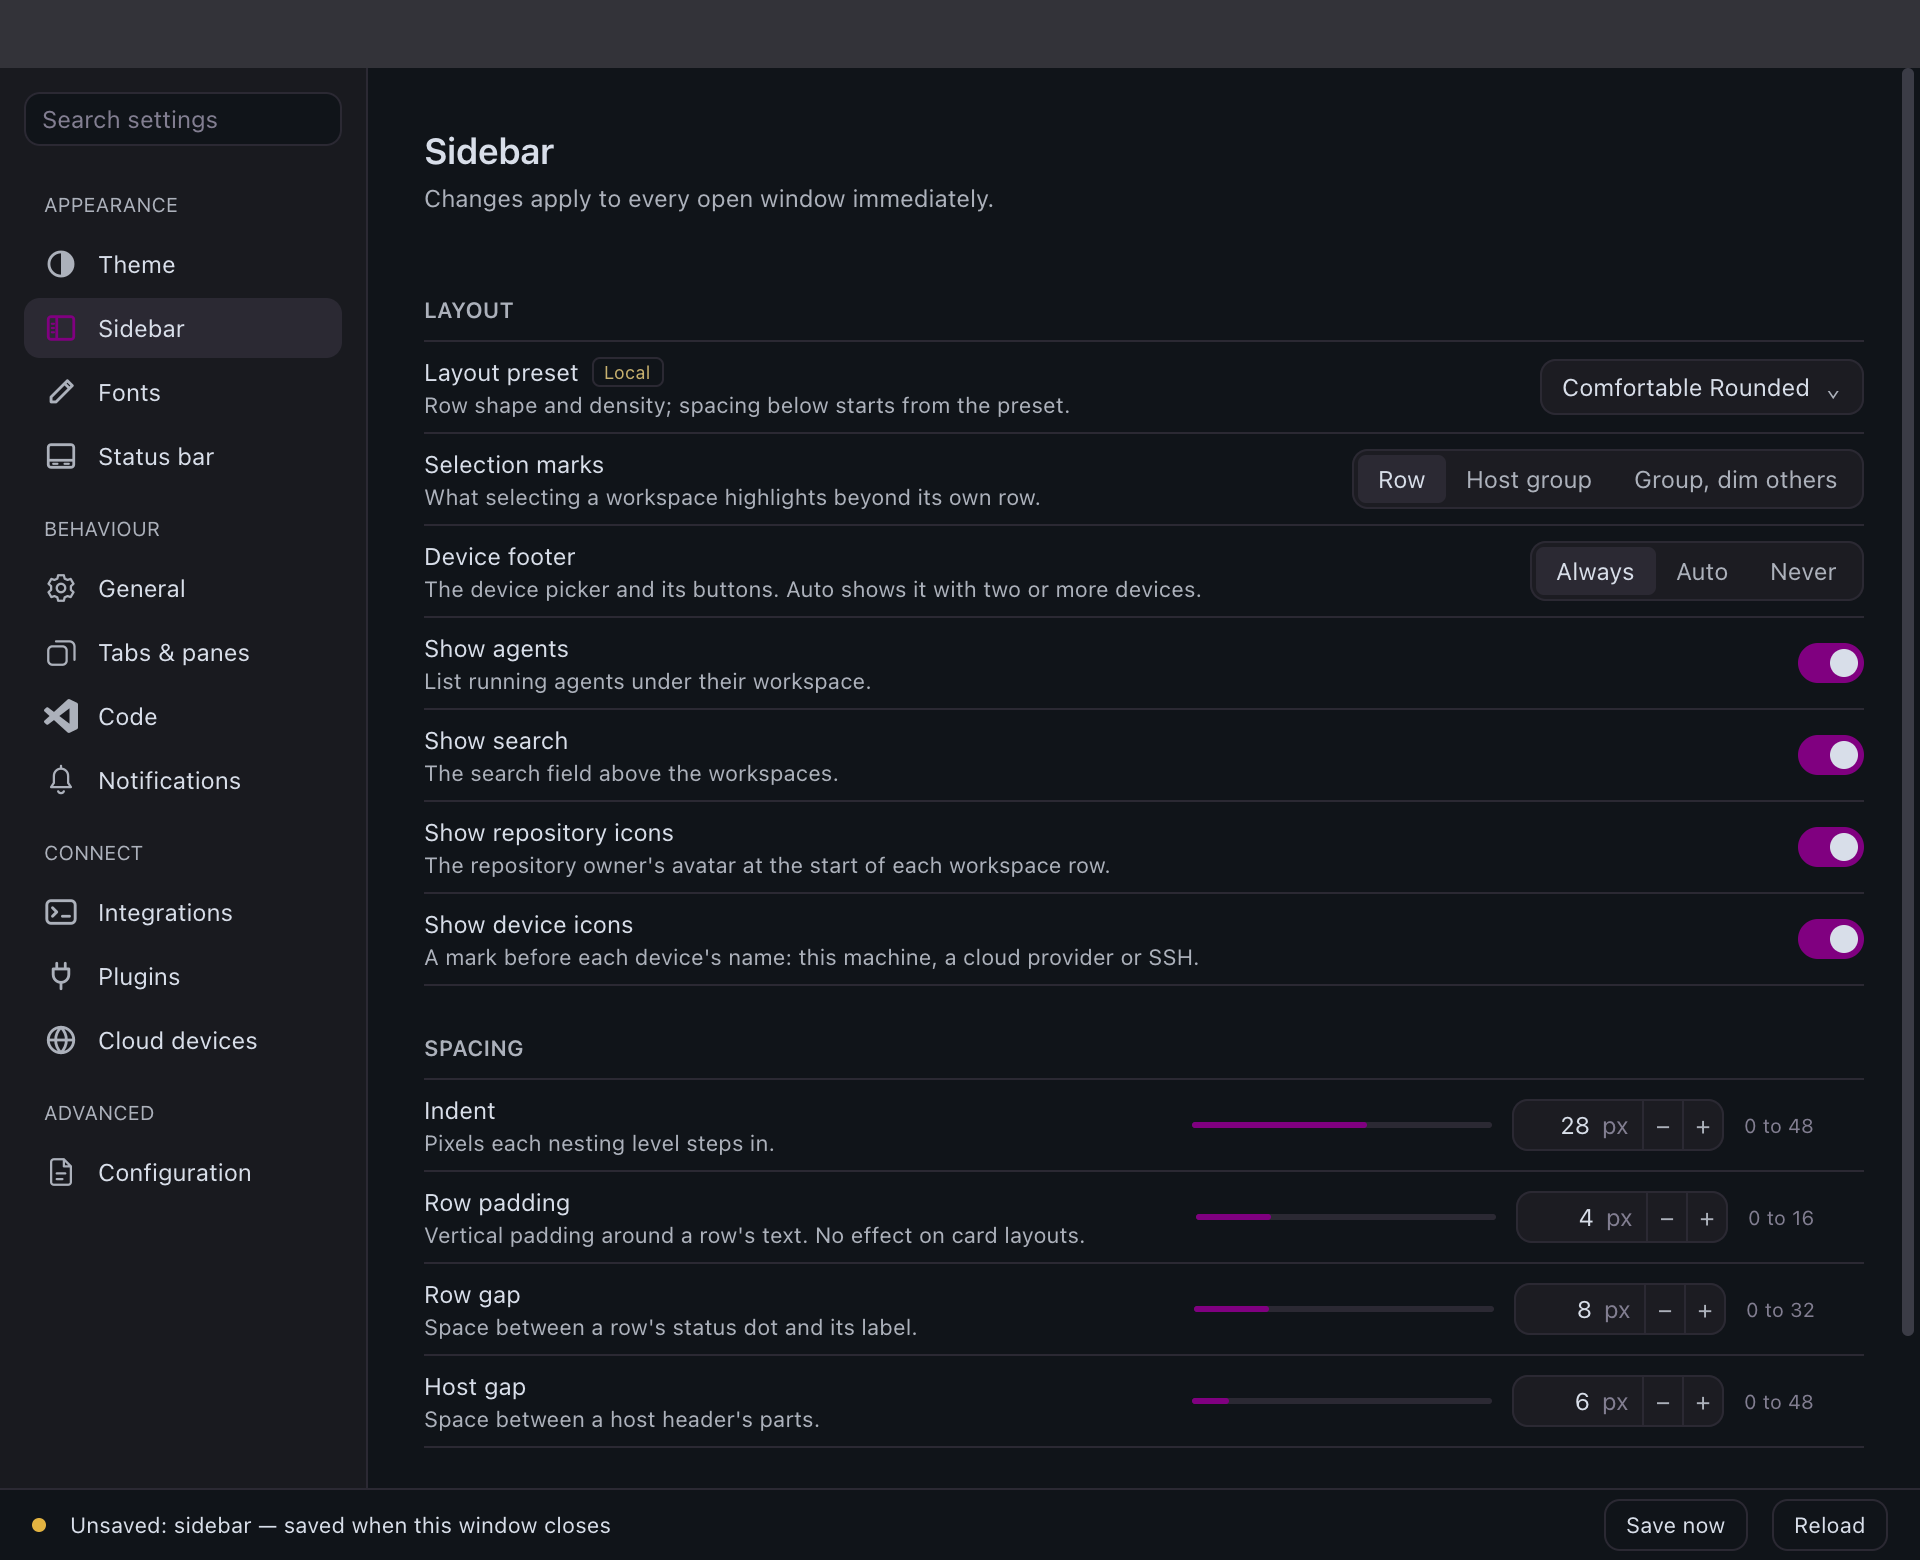Click the Plugins plug icon
1920x1560 pixels.
click(x=61, y=976)
